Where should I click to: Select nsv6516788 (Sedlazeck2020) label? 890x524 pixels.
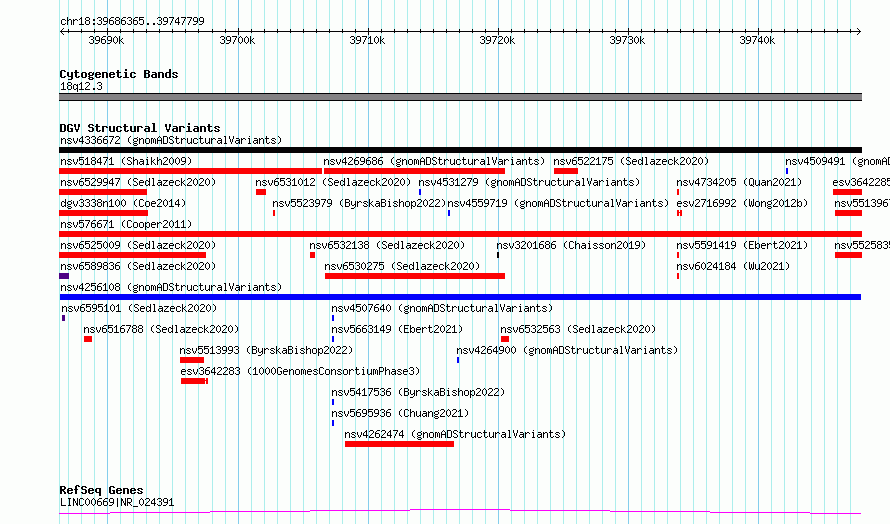point(161,329)
